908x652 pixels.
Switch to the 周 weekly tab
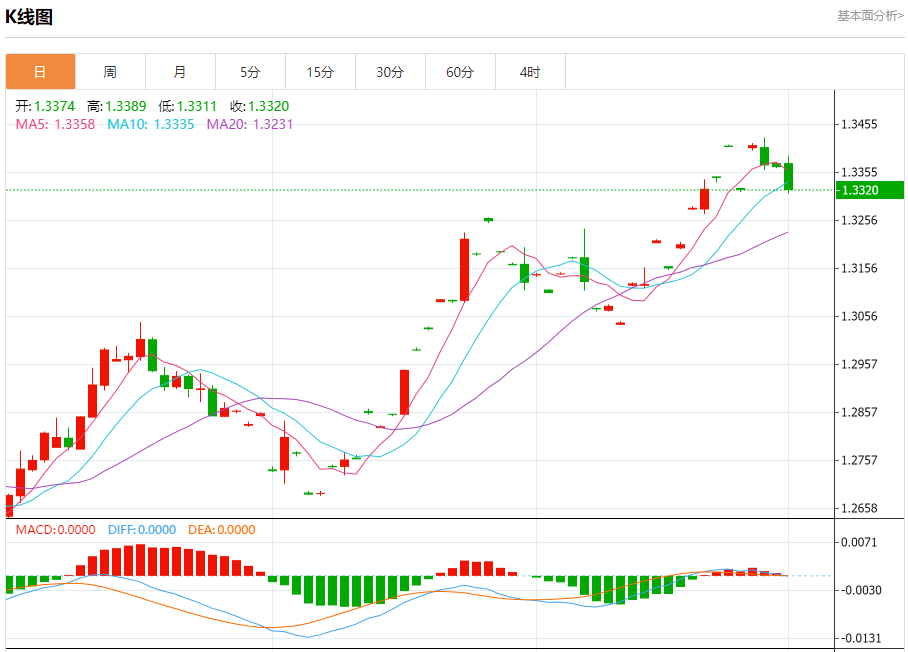111,72
